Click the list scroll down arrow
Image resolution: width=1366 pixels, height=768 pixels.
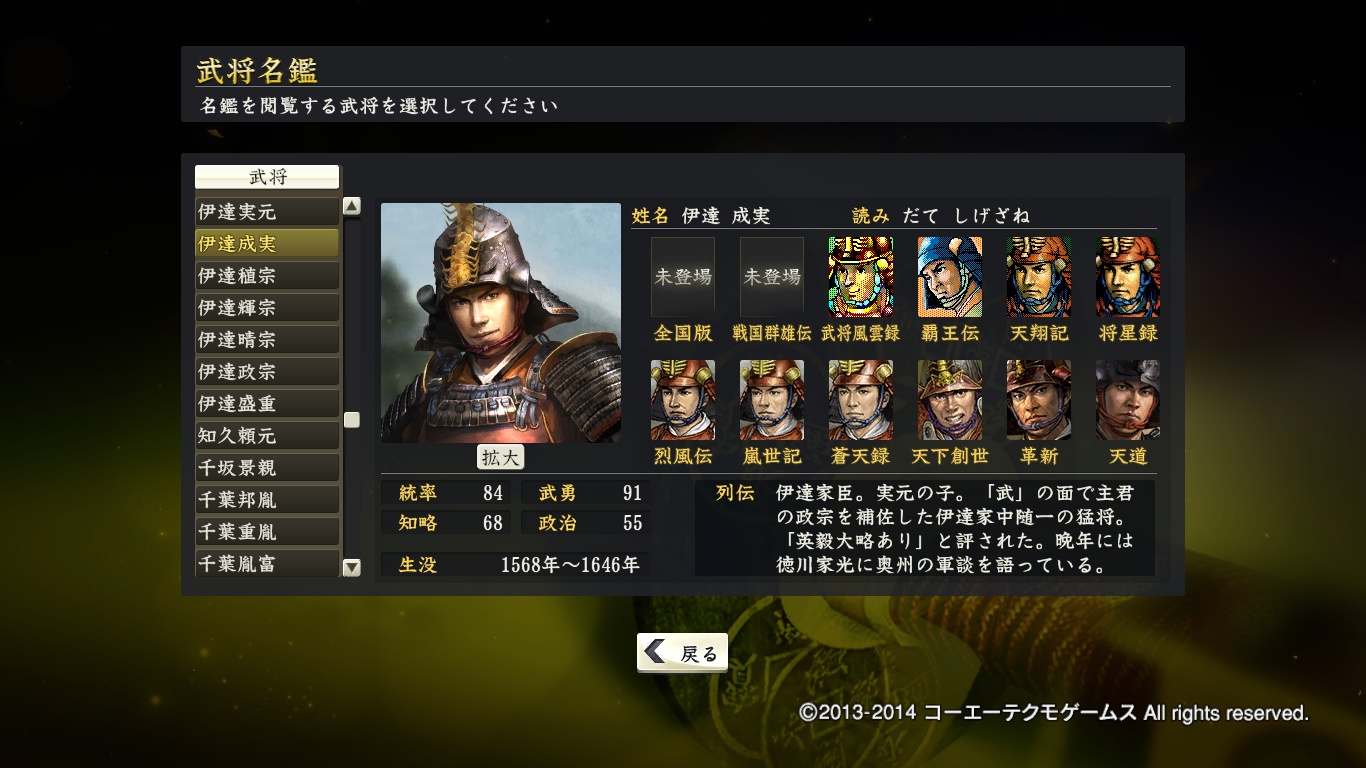pyautogui.click(x=352, y=567)
